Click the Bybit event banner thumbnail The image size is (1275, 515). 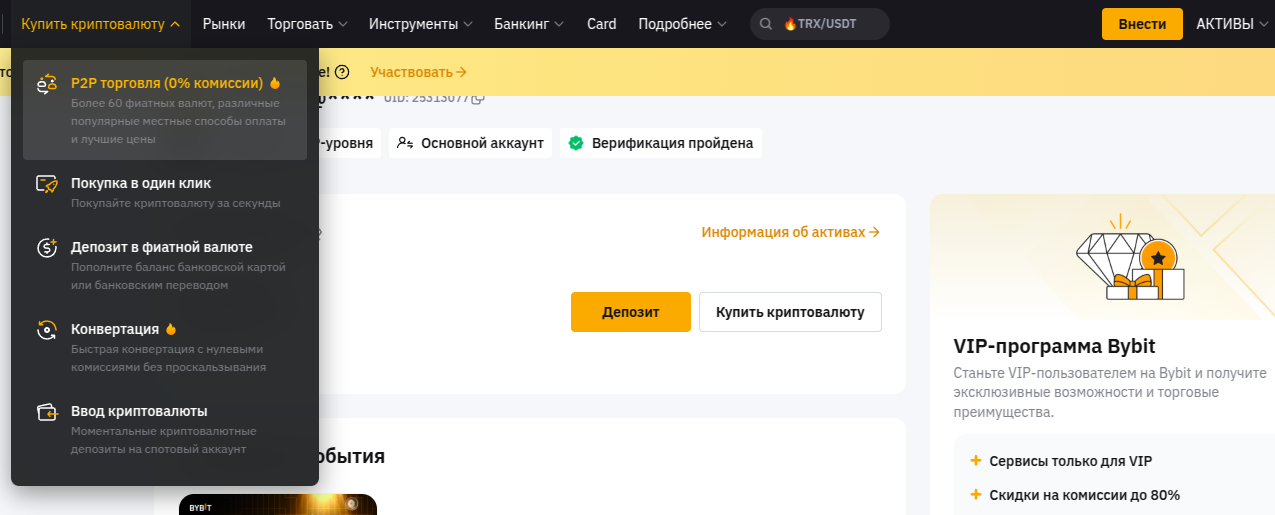tap(278, 504)
